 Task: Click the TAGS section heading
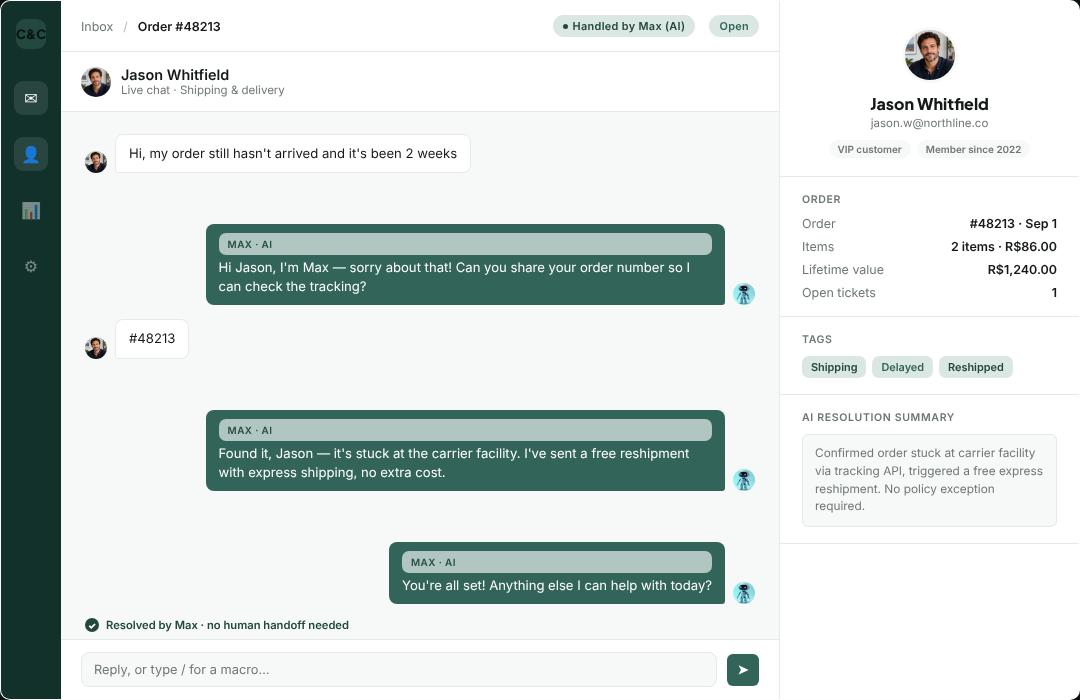click(x=817, y=339)
